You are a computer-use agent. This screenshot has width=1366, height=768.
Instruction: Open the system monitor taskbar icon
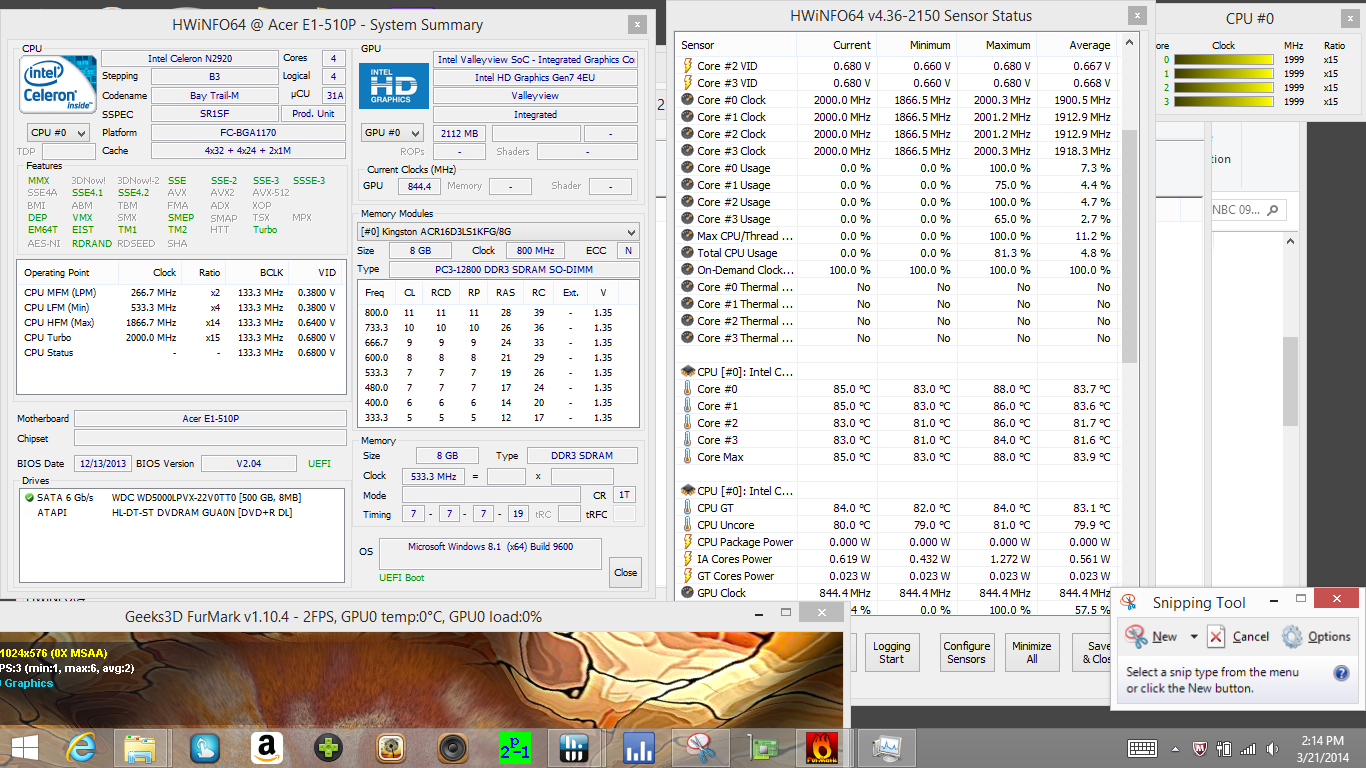[886, 748]
